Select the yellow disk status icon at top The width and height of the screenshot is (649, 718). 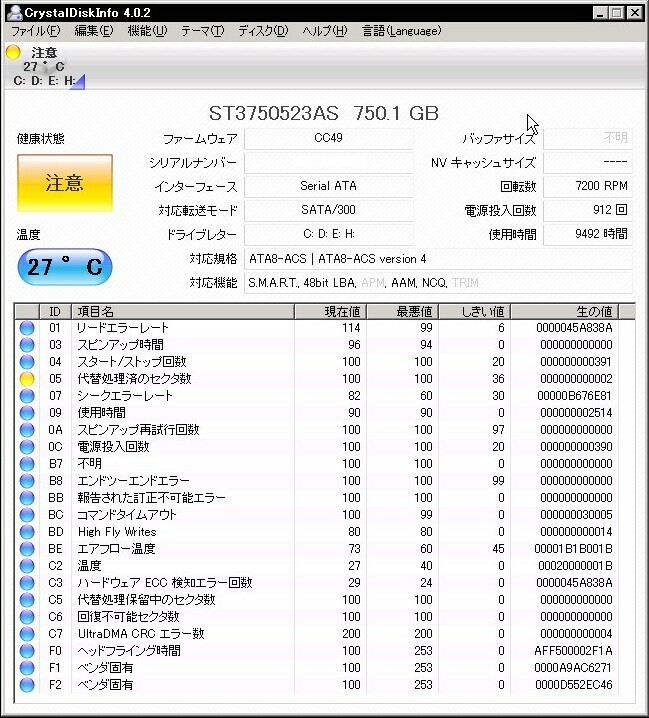pyautogui.click(x=13, y=52)
